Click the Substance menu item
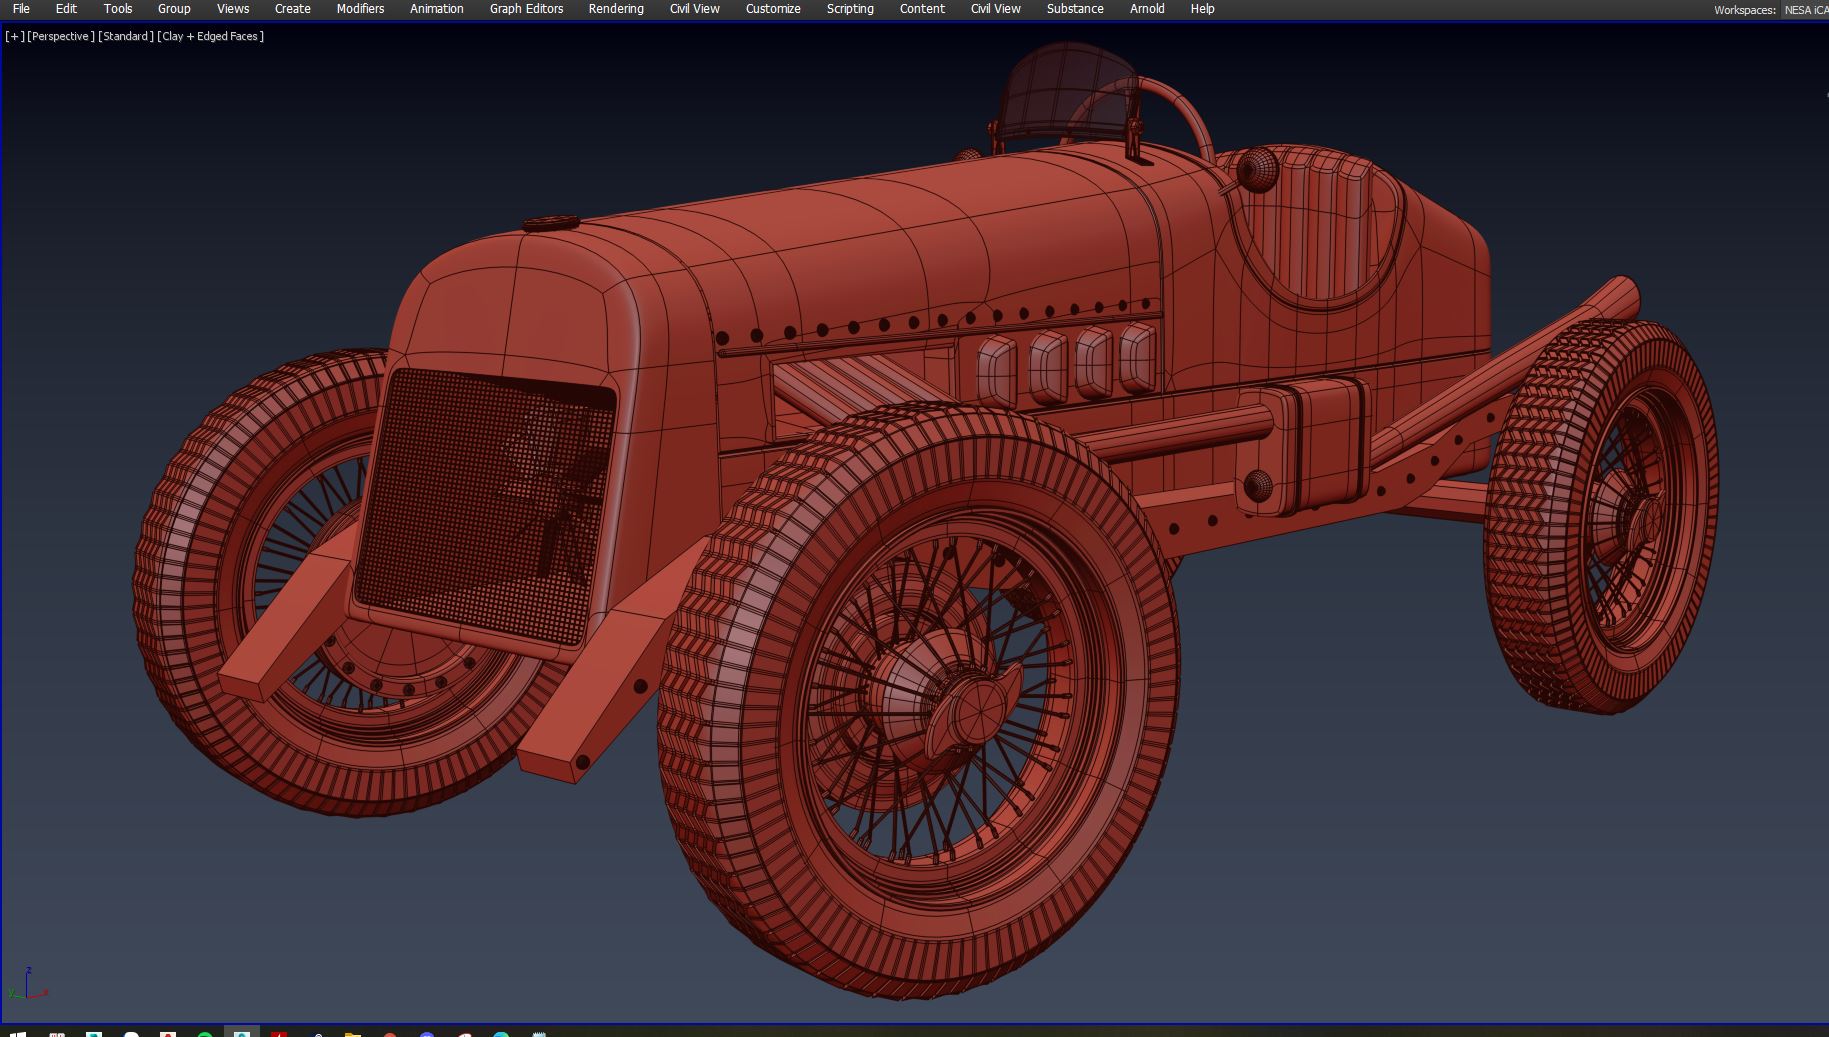This screenshot has height=1037, width=1829. coord(1074,9)
